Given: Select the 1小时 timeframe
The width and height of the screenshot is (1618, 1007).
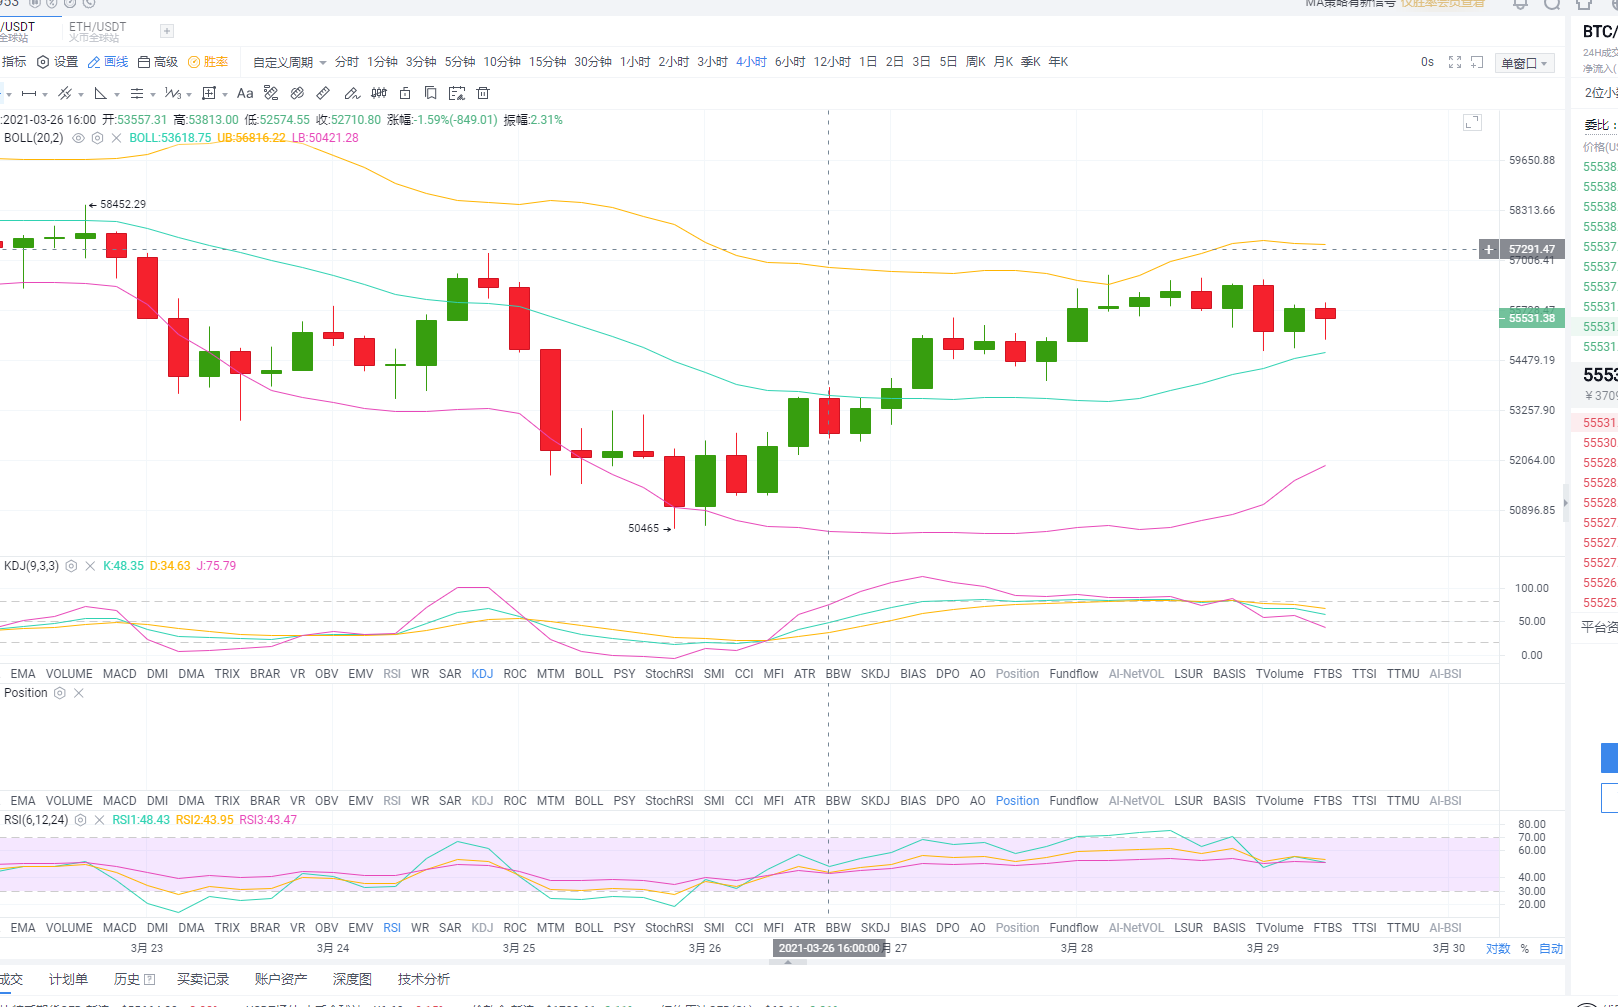Looking at the screenshot, I should pyautogui.click(x=635, y=62).
